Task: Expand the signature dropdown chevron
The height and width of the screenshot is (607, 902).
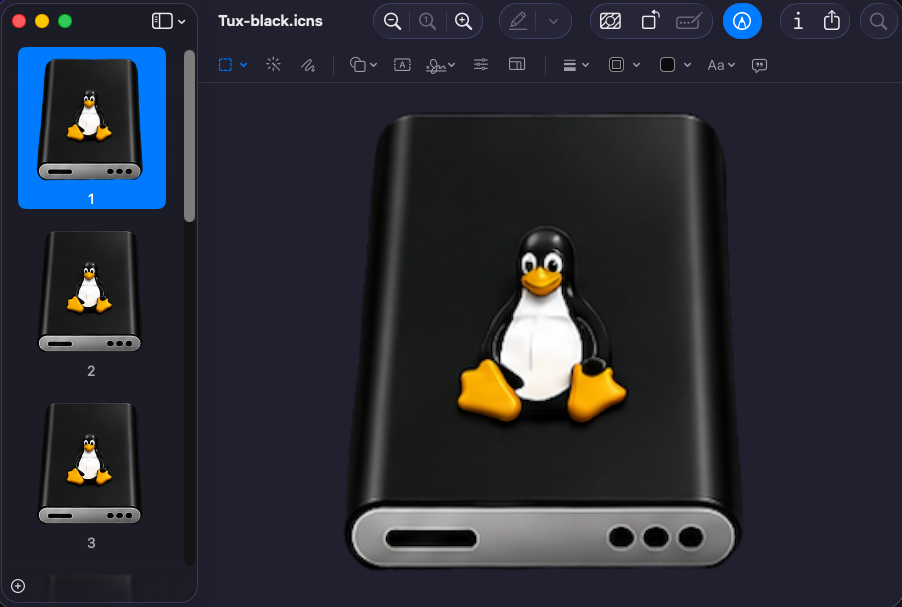Action: (x=452, y=65)
